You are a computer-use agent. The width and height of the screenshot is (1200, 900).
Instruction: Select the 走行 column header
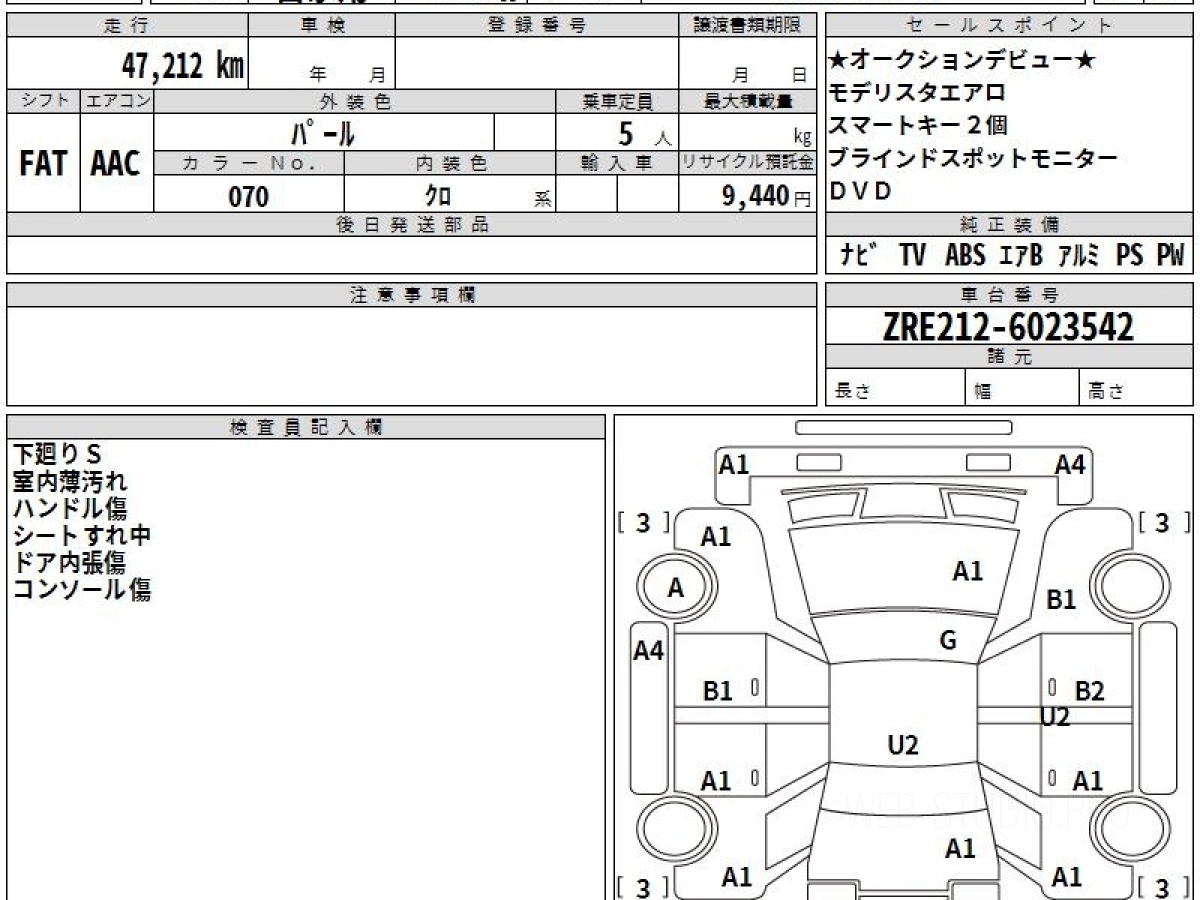tap(126, 26)
